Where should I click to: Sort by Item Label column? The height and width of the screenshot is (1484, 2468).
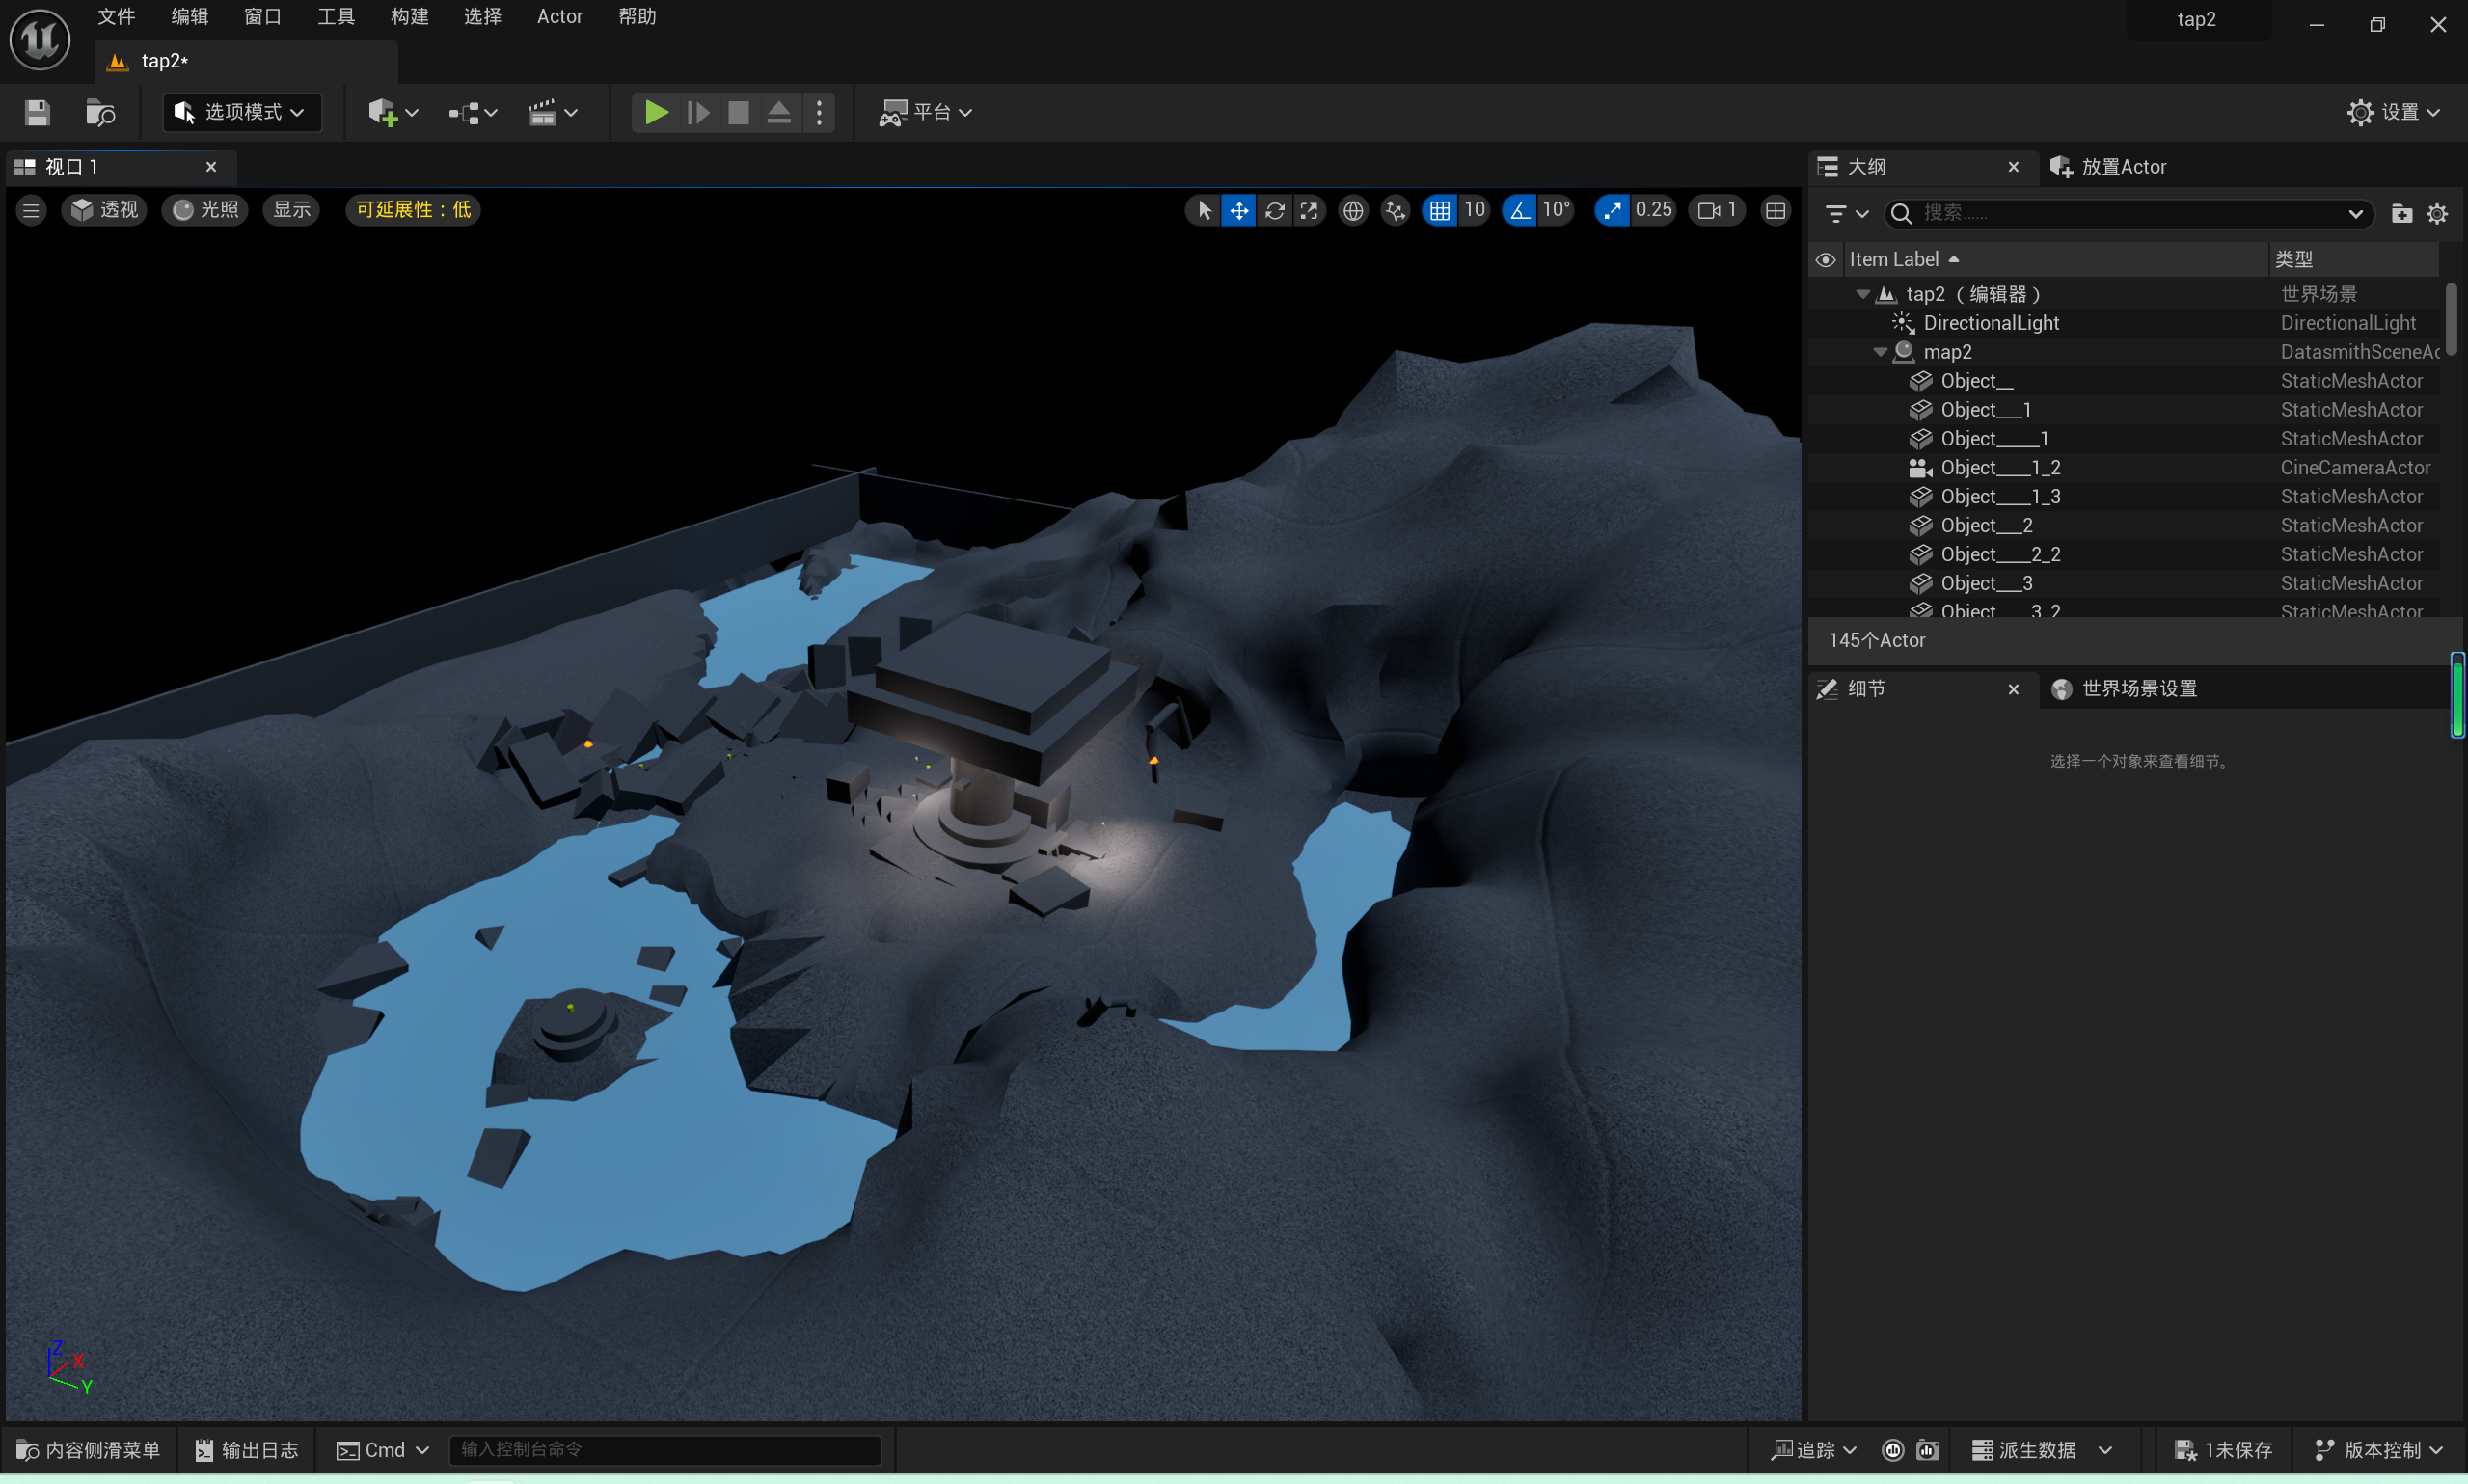tap(2054, 259)
